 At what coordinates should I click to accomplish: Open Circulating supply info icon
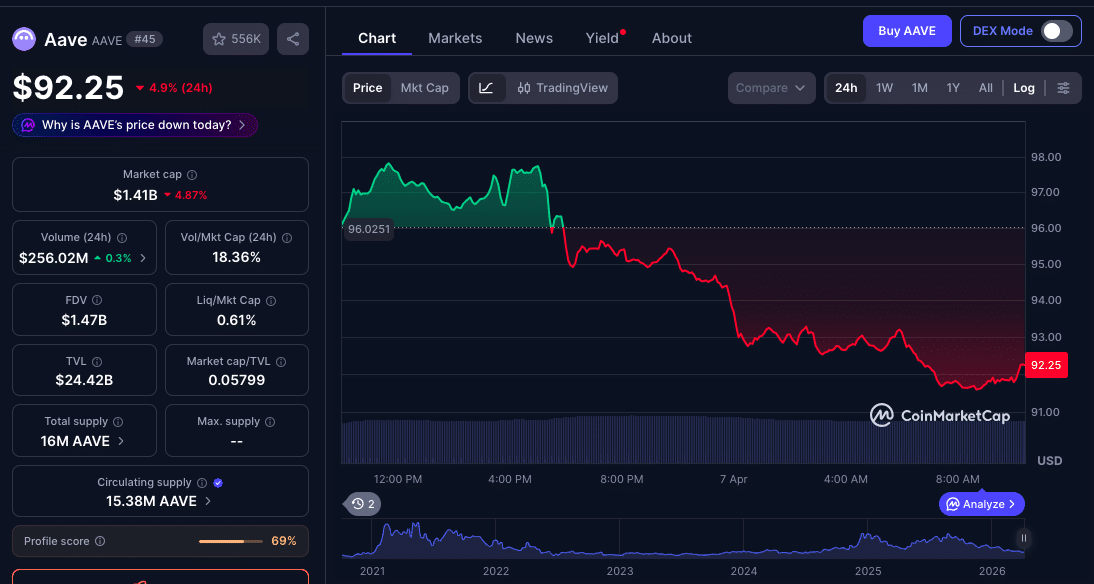click(202, 482)
